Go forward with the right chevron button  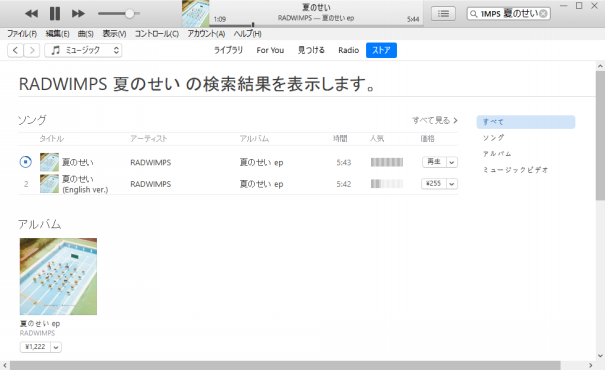pos(32,50)
